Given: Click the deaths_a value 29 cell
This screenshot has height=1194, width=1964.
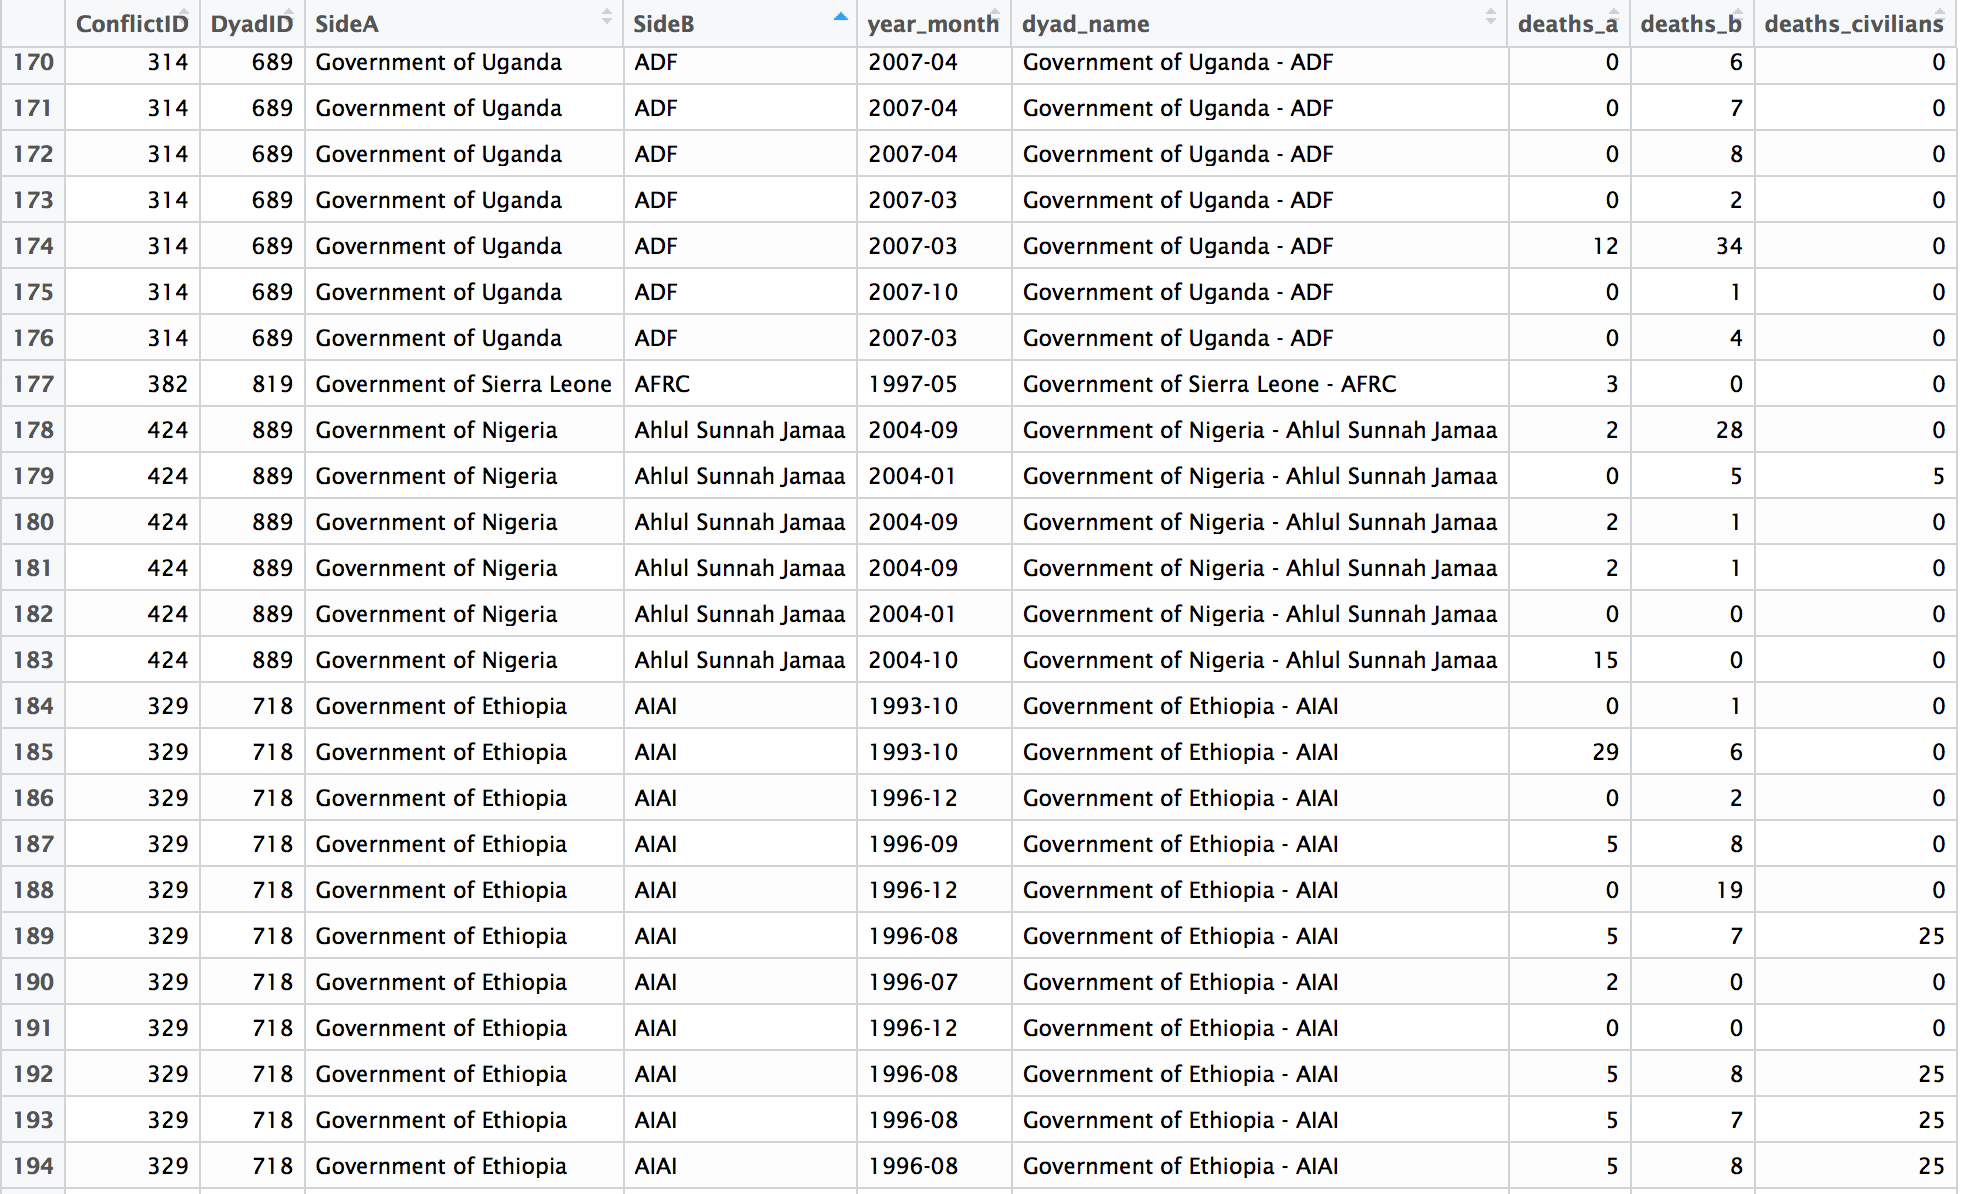Looking at the screenshot, I should click(x=1604, y=752).
